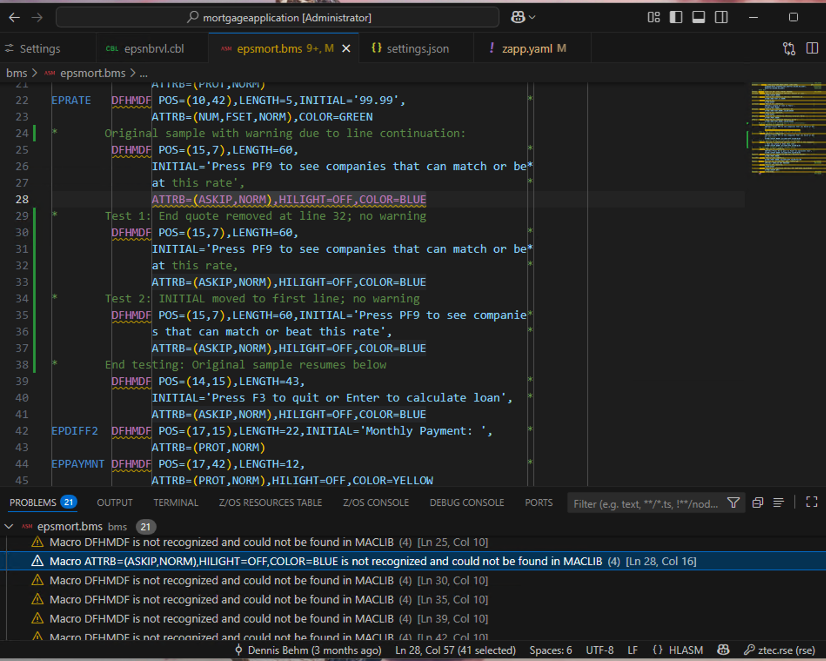Click the Customize Layout icon
The height and width of the screenshot is (661, 826).
point(654,17)
